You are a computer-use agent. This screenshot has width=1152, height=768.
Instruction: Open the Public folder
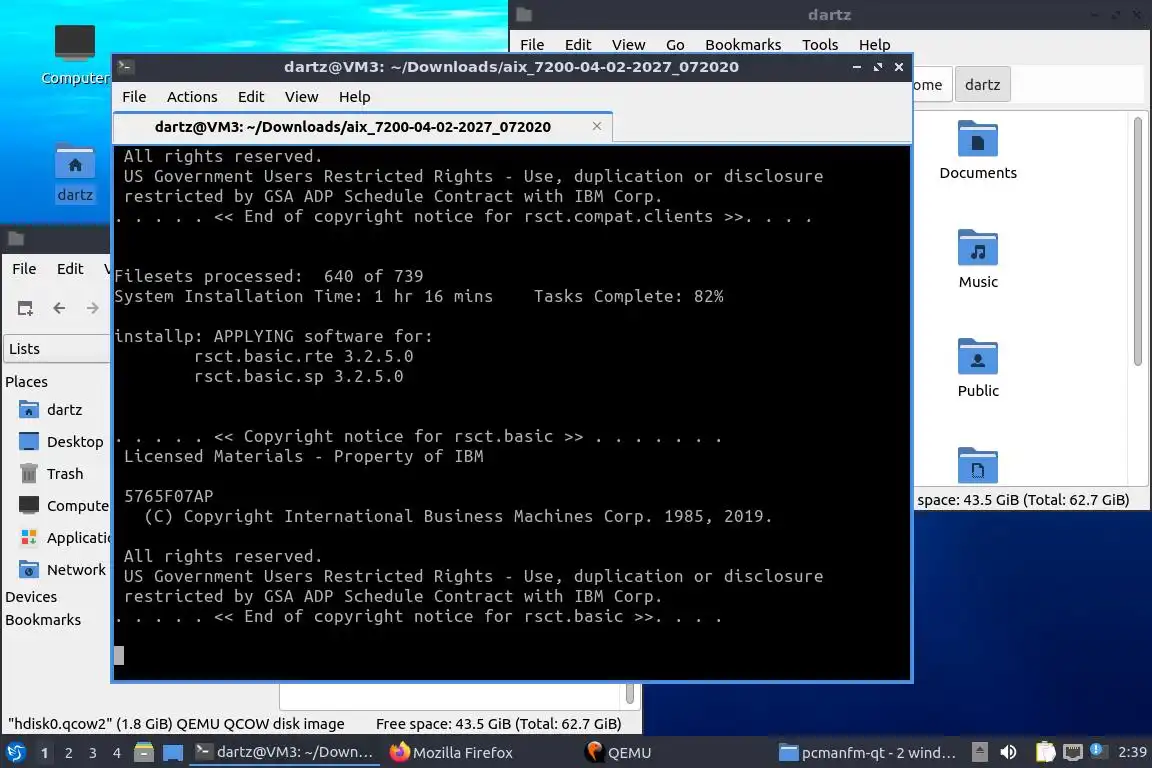coord(978,367)
